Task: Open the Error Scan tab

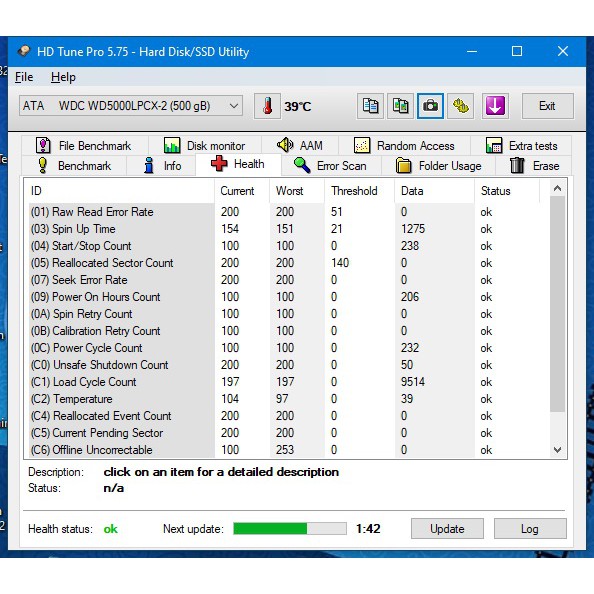Action: point(330,166)
